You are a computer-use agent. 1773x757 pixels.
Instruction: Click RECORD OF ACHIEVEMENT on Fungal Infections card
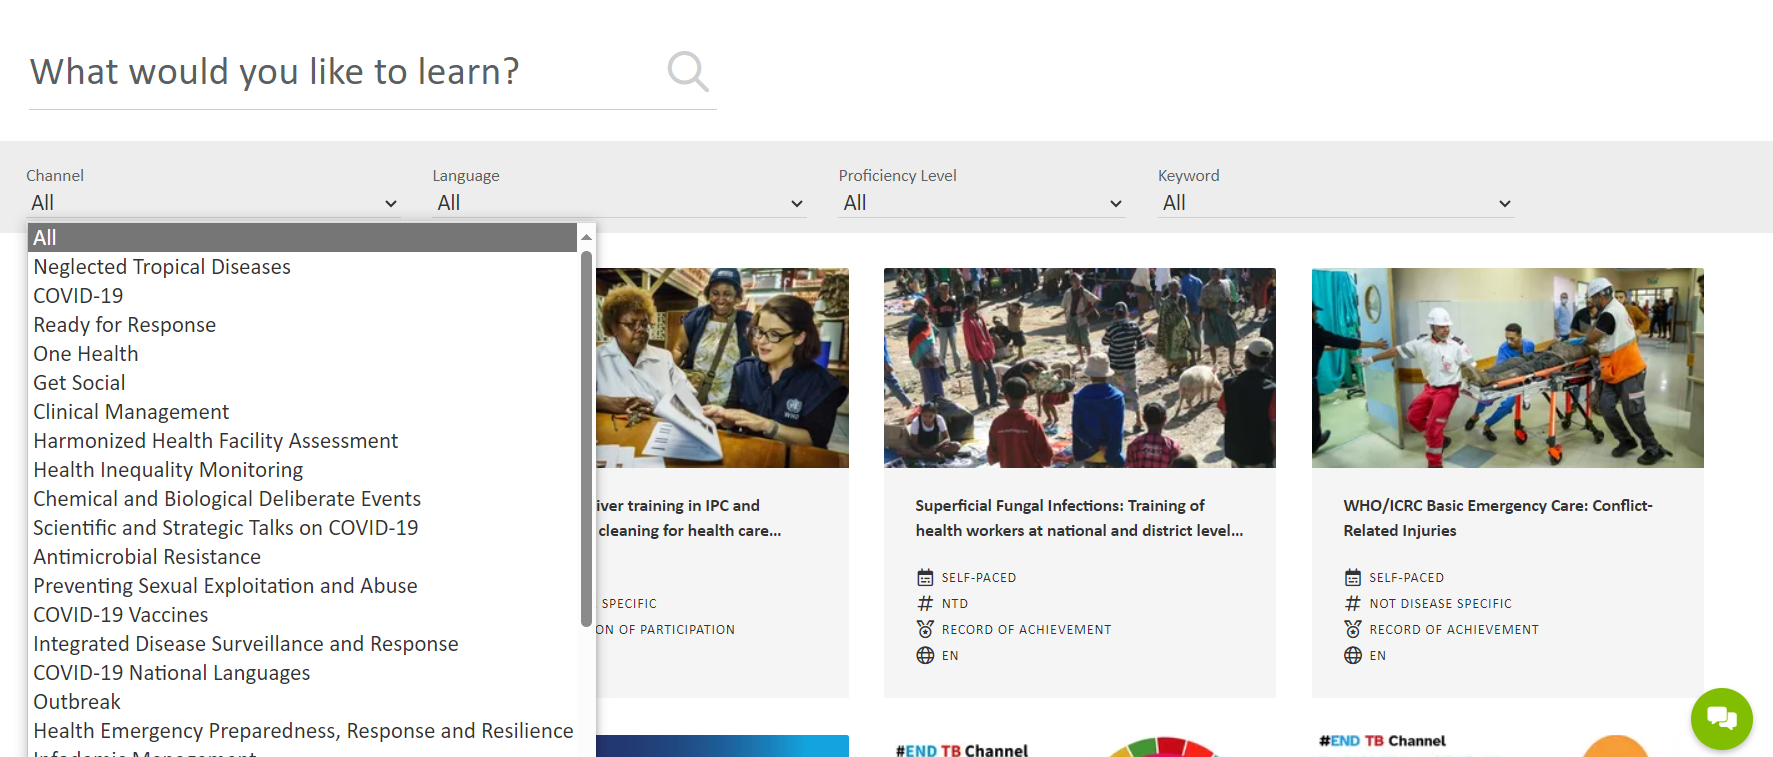[1027, 630]
